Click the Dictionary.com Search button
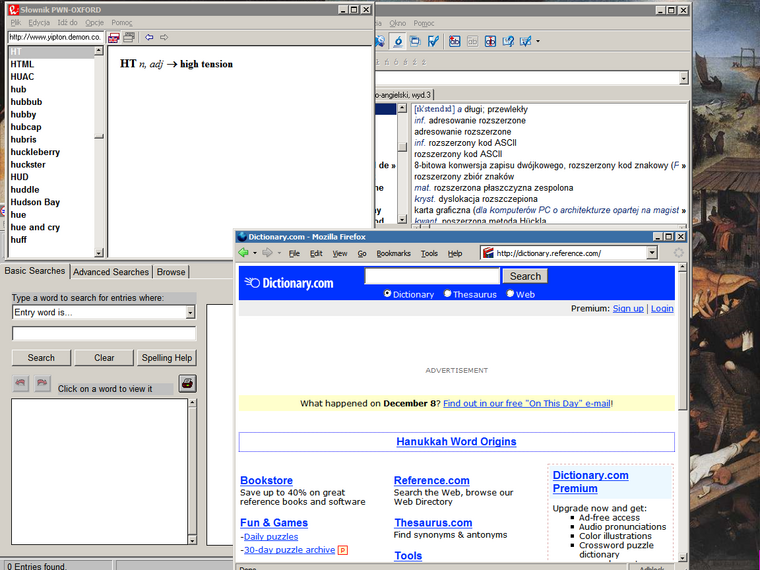The image size is (760, 570). [x=525, y=276]
